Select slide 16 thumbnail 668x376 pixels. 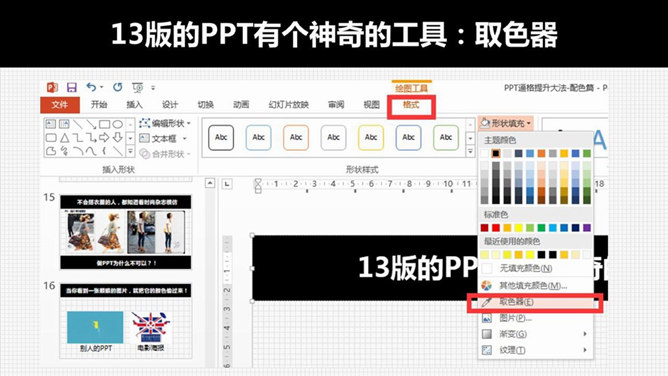click(126, 320)
